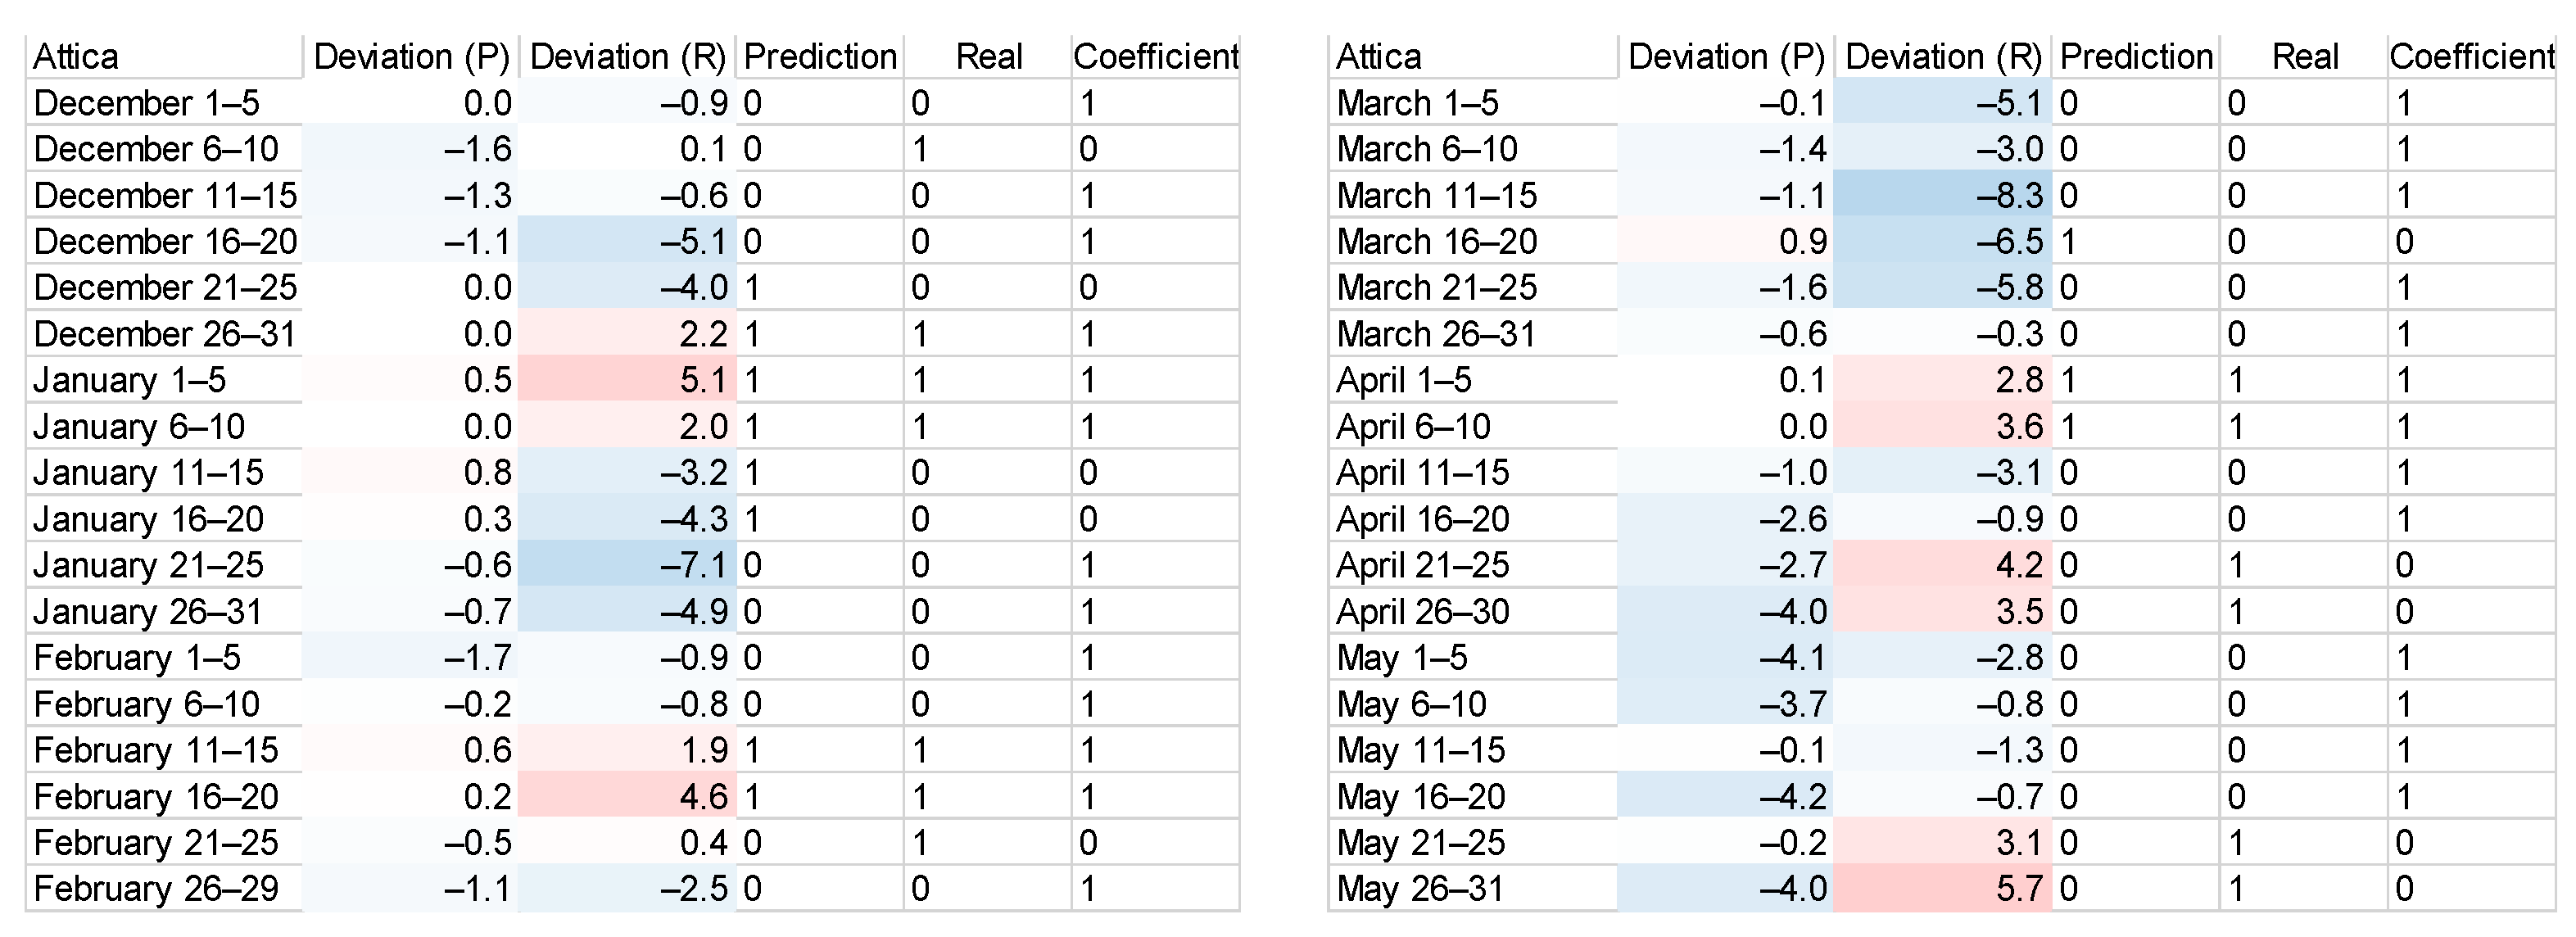
Task: Click the April 26–30 row label
Action: [x=1422, y=611]
